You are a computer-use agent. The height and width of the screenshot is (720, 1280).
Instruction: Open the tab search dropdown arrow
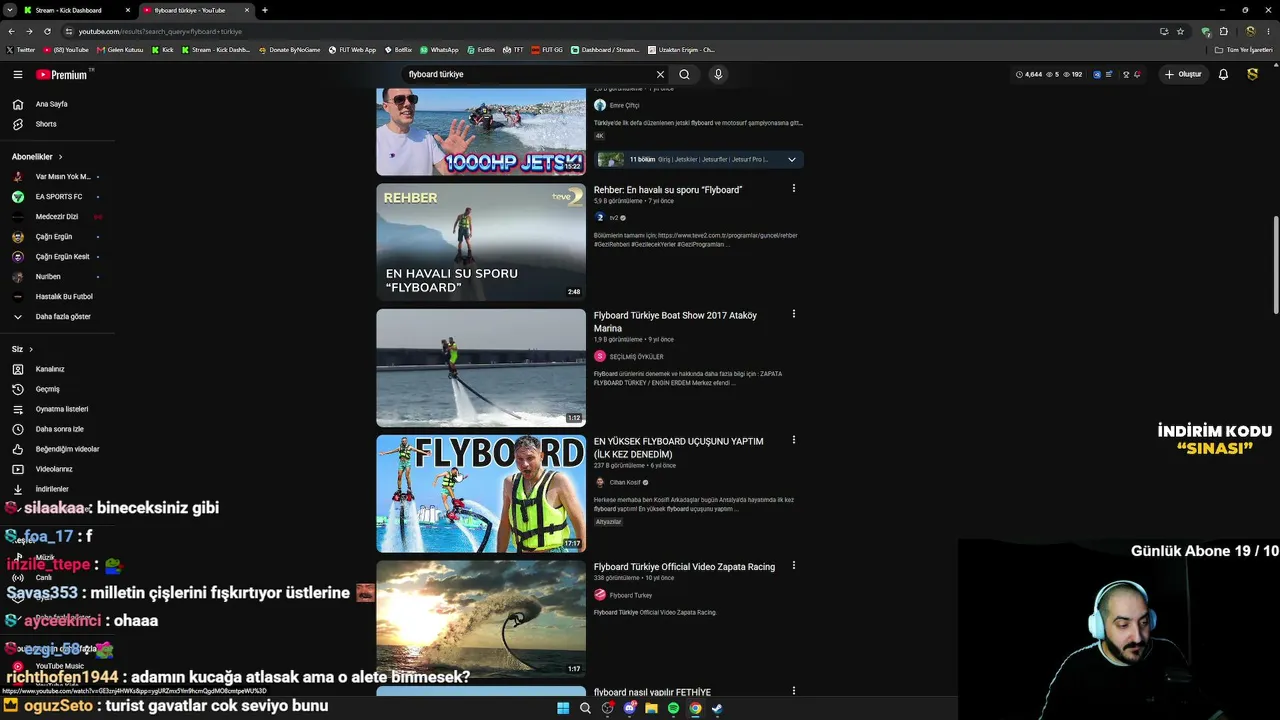(10, 10)
